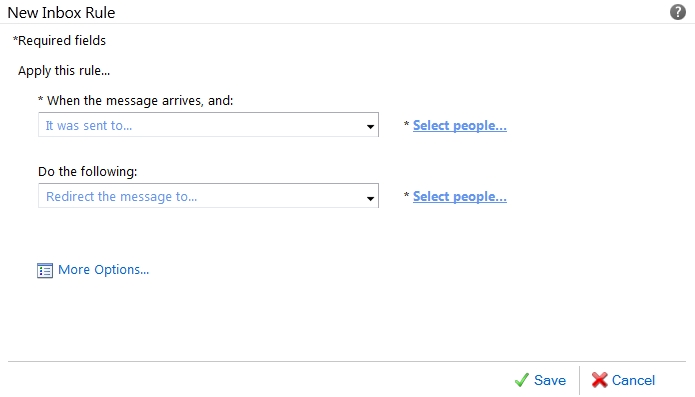Click the 'Apply this rule...' heading text
This screenshot has height=397, width=695.
point(64,71)
